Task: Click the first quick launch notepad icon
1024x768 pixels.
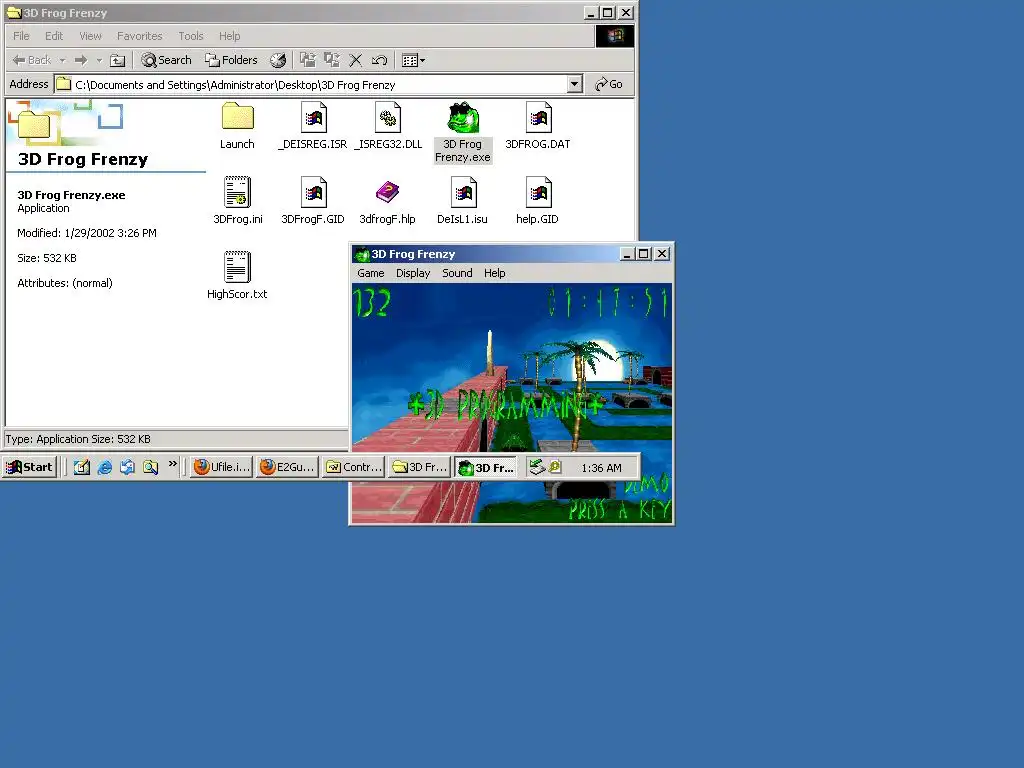Action: tap(82, 467)
